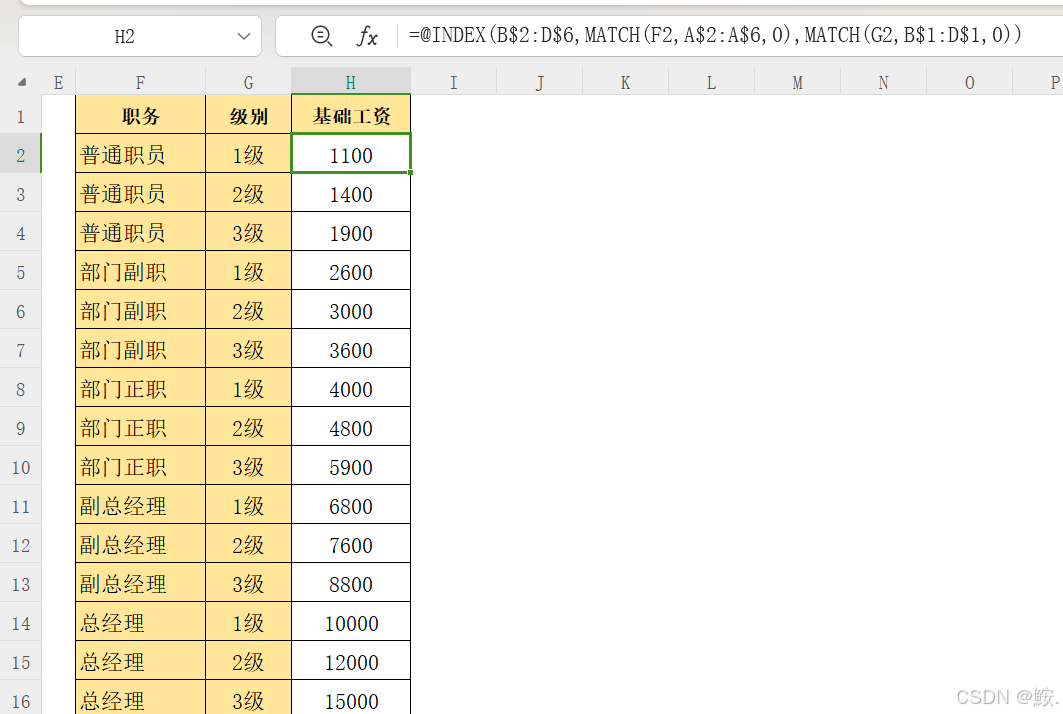This screenshot has height=714, width=1063.
Task: Select column H header
Action: pos(351,82)
